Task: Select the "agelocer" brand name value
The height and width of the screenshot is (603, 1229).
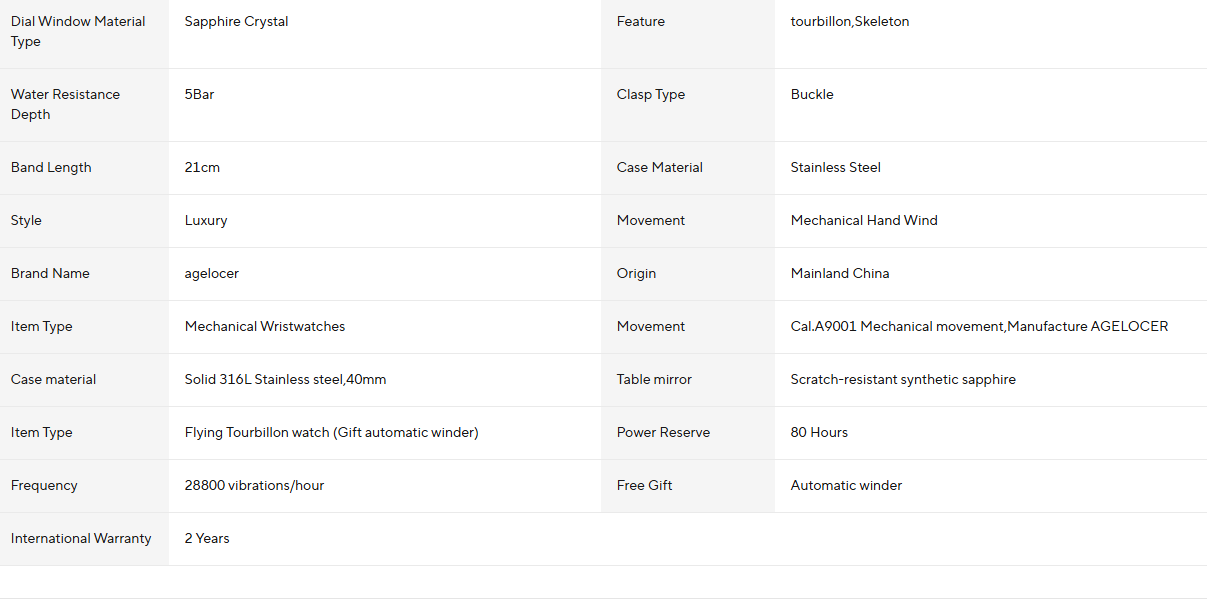Action: point(212,274)
